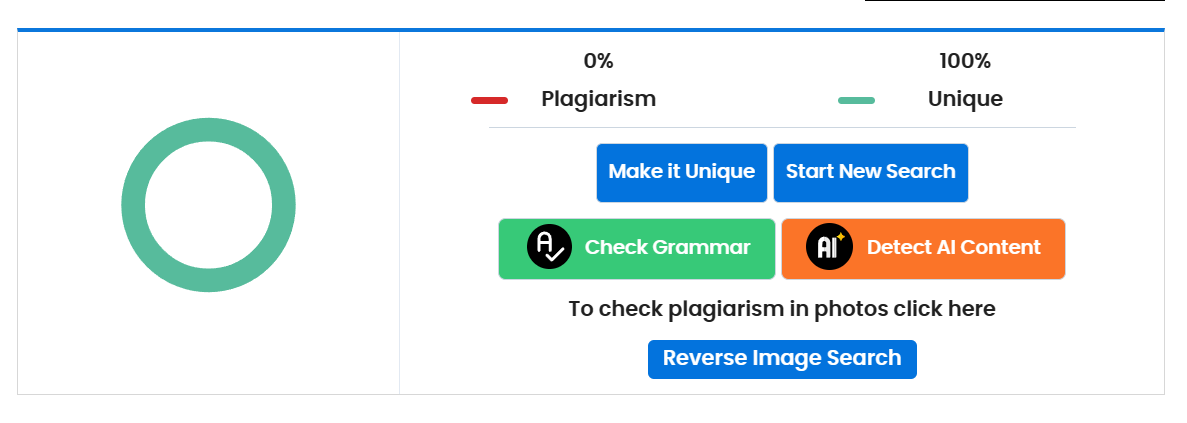
Task: Click the 'To check plagiarism in photos' text
Action: click(782, 309)
